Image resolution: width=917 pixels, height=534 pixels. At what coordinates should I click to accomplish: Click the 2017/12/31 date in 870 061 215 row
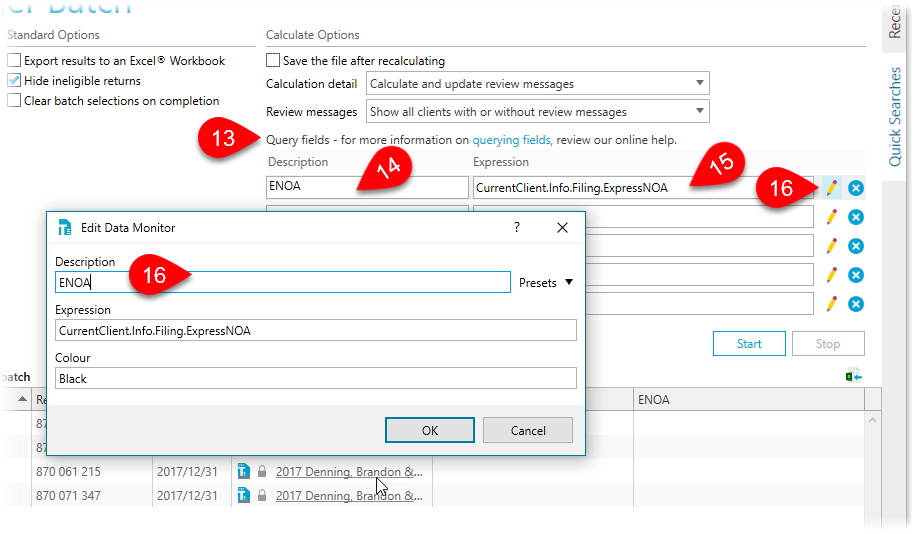(187, 471)
